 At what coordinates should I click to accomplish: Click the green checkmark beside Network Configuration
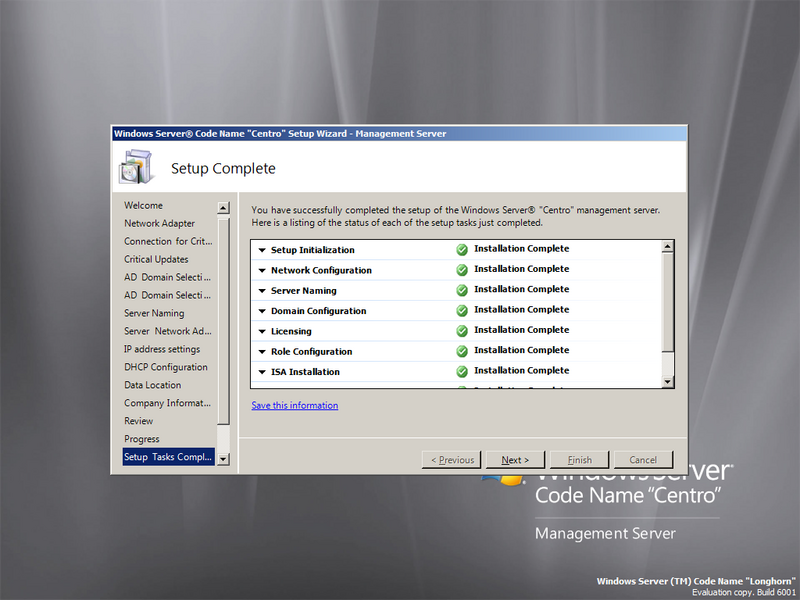pyautogui.click(x=461, y=269)
